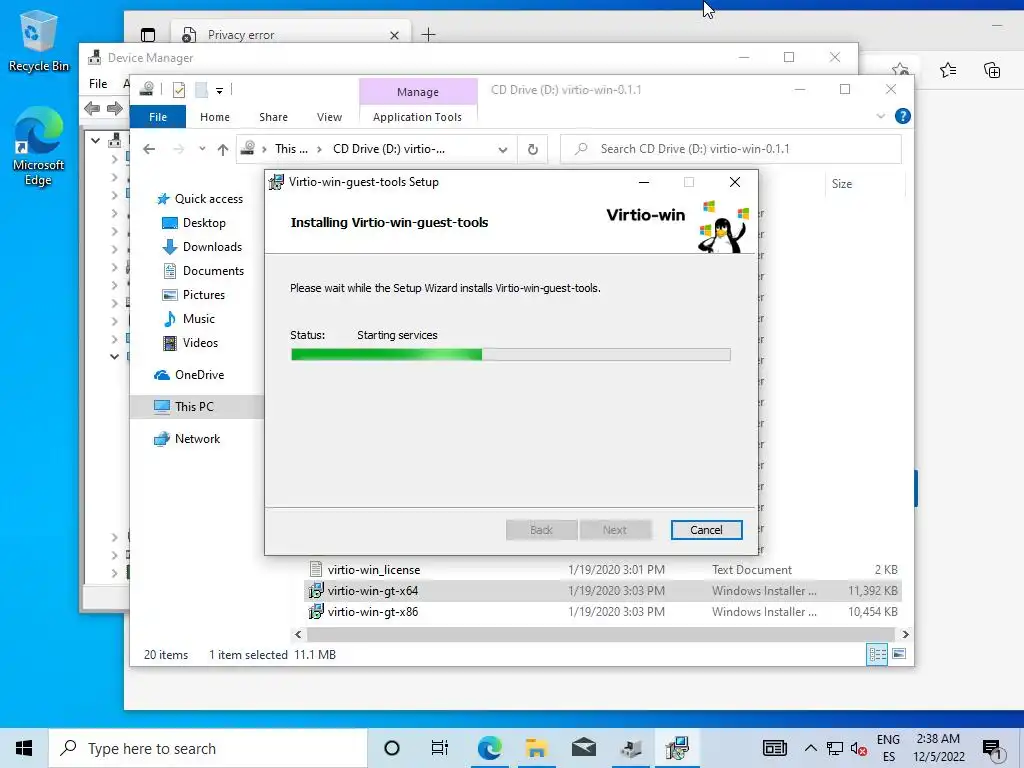Go back in File Explorer
Image resolution: width=1024 pixels, height=768 pixels.
[x=149, y=150]
